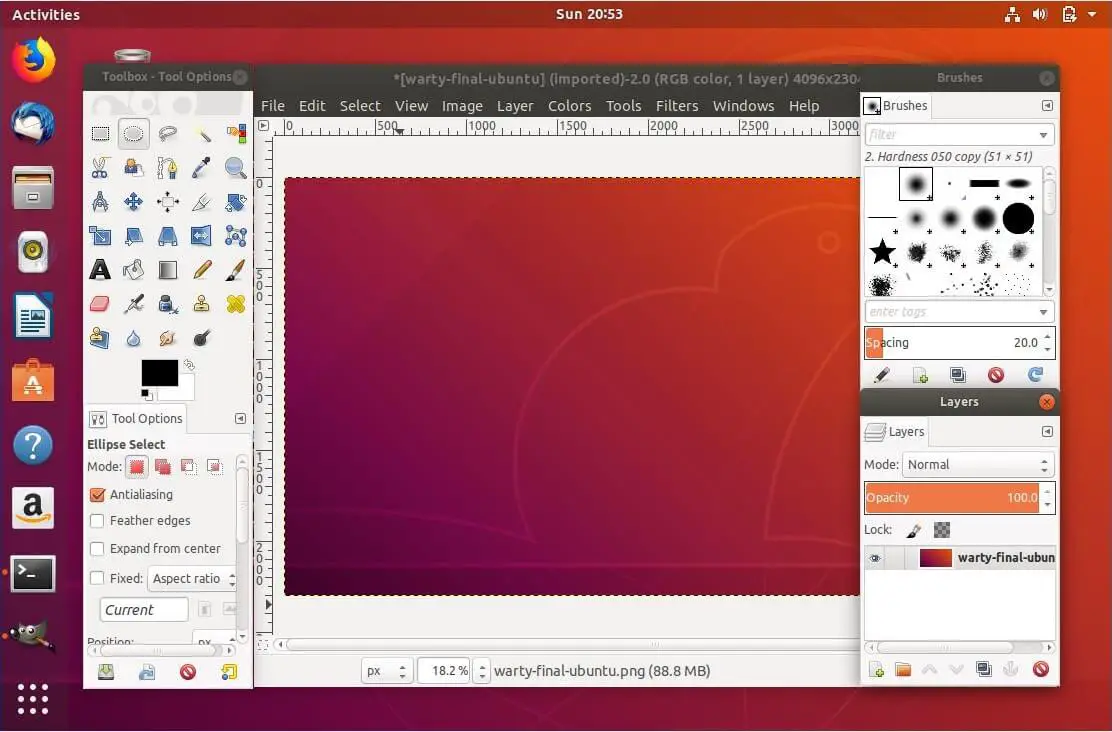Select the Crop tool
The height and width of the screenshot is (732, 1112).
202,201
